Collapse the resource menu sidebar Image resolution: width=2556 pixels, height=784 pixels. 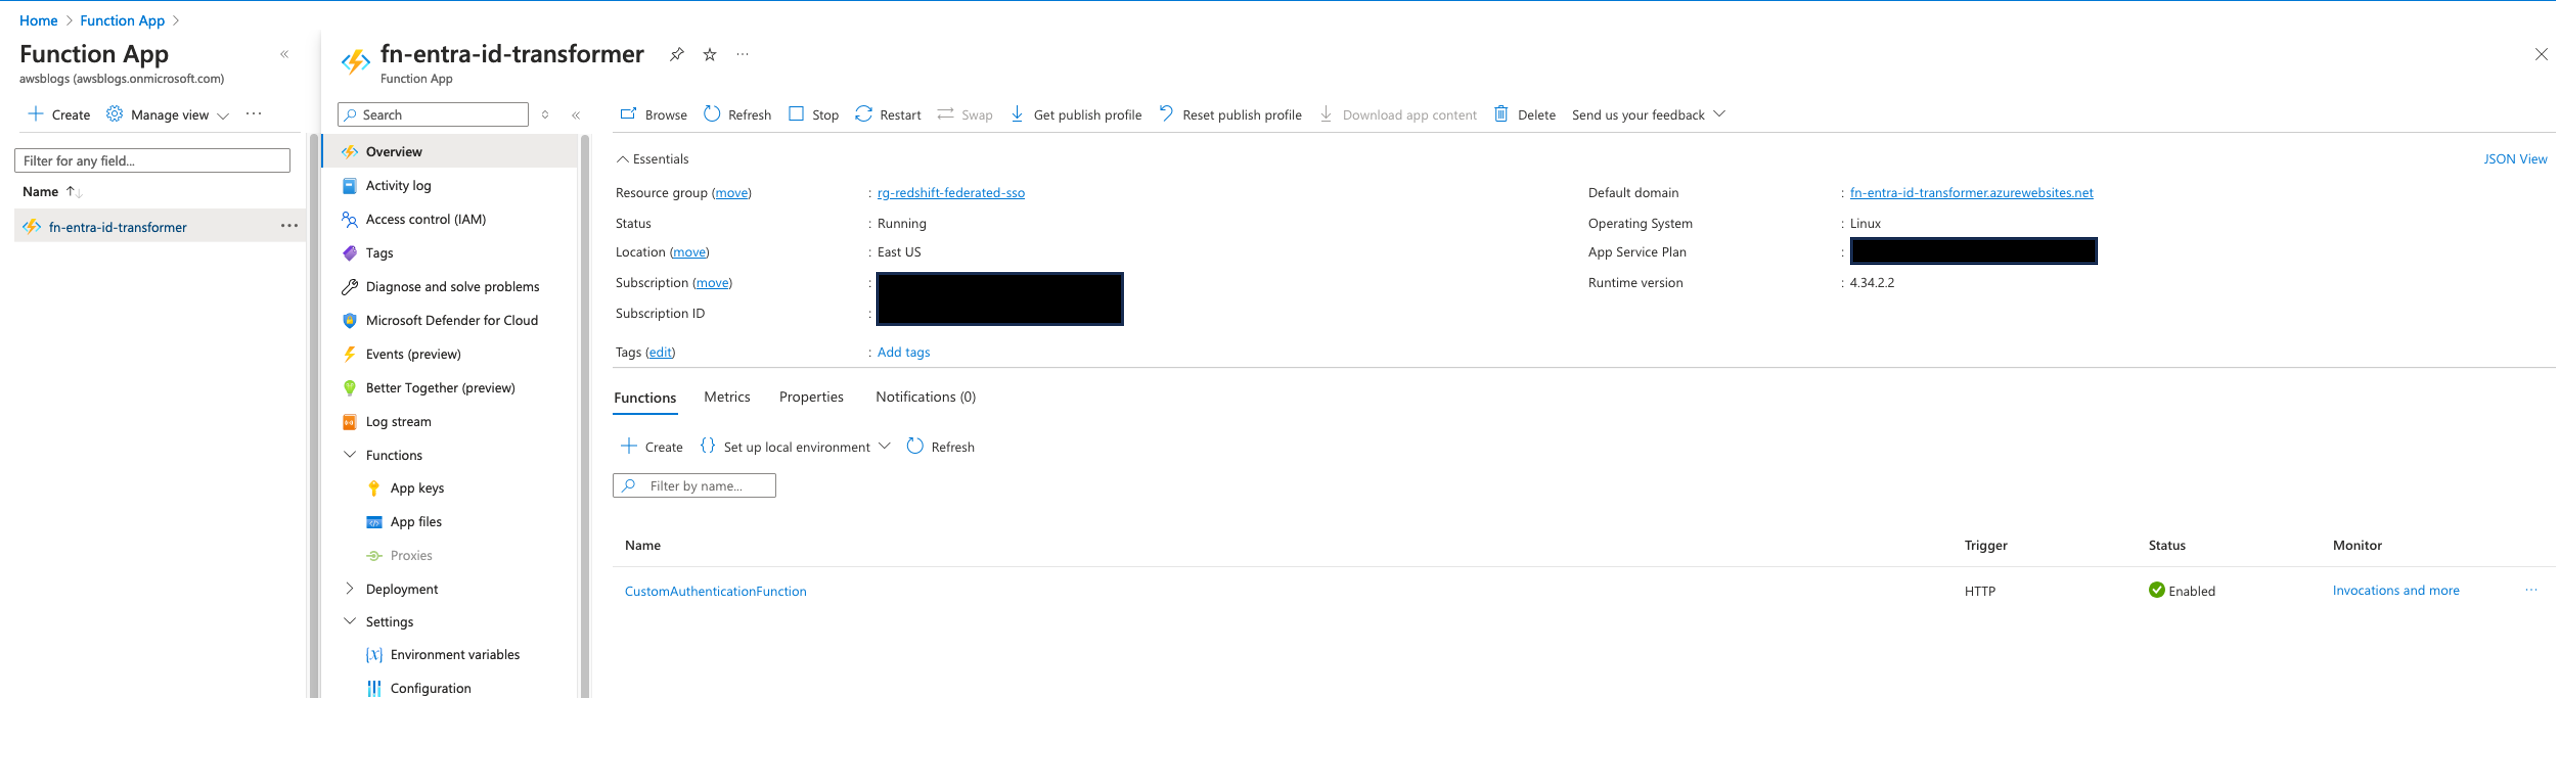tap(576, 115)
